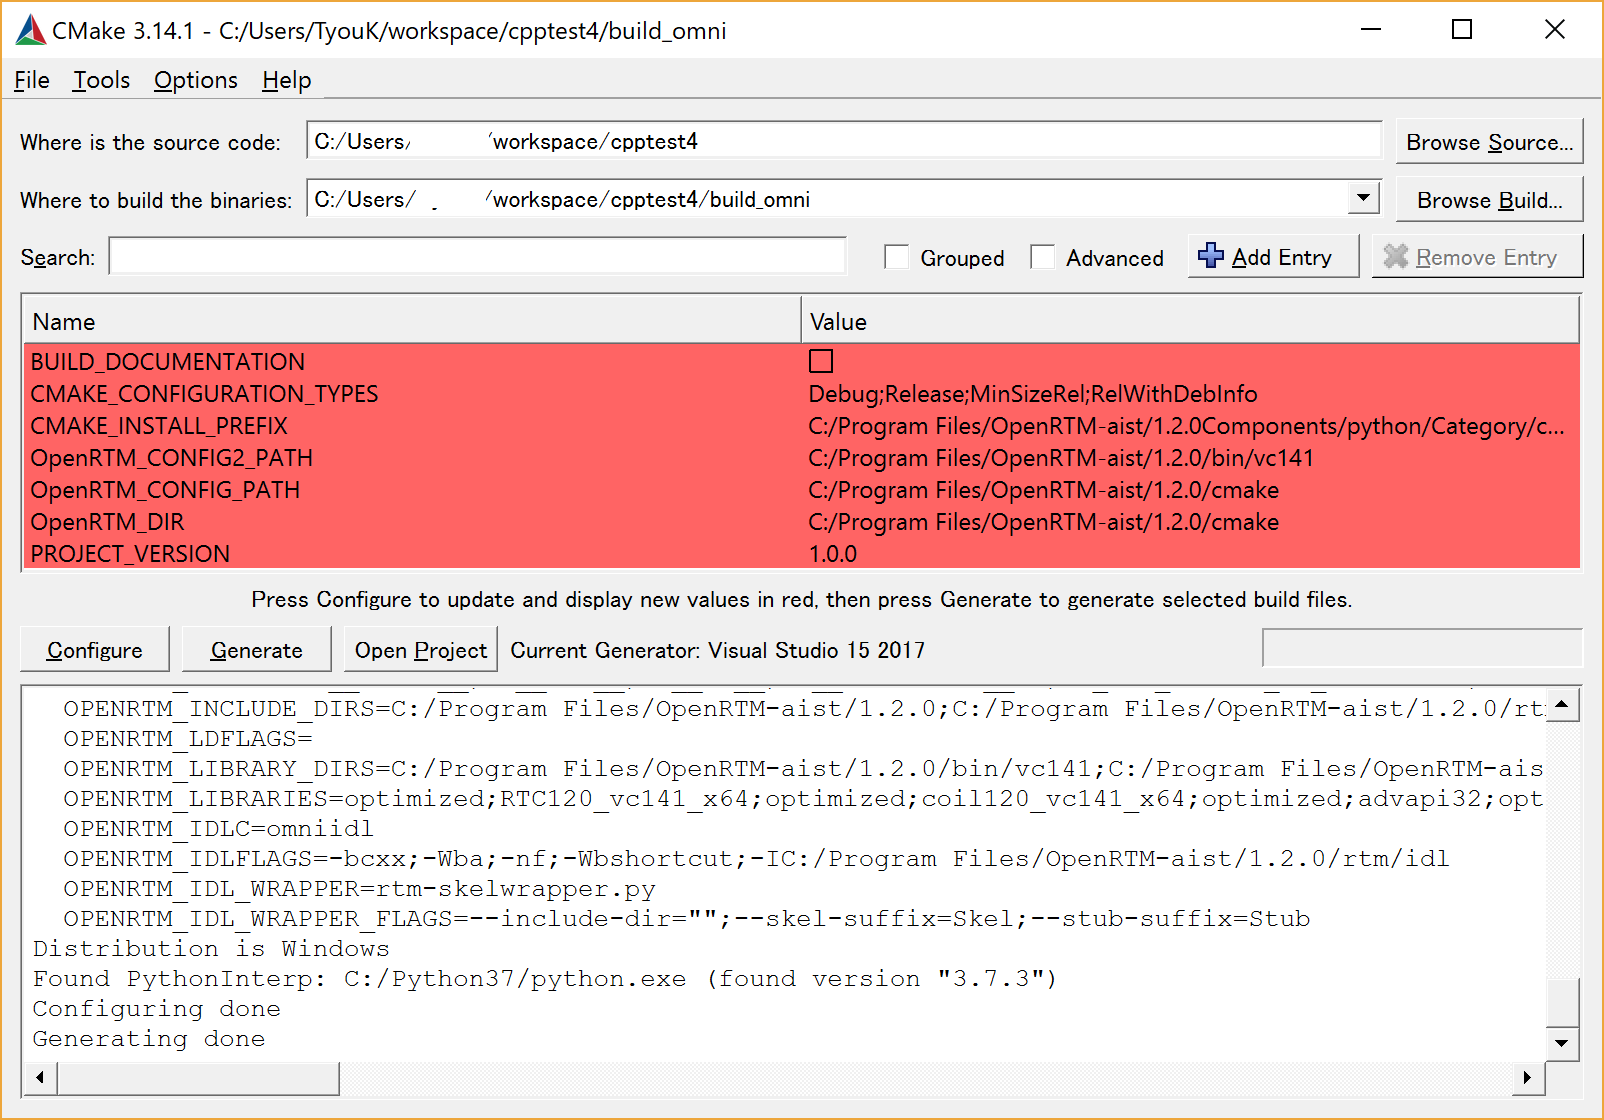The height and width of the screenshot is (1120, 1604).
Task: Click the Generate button
Action: click(257, 650)
